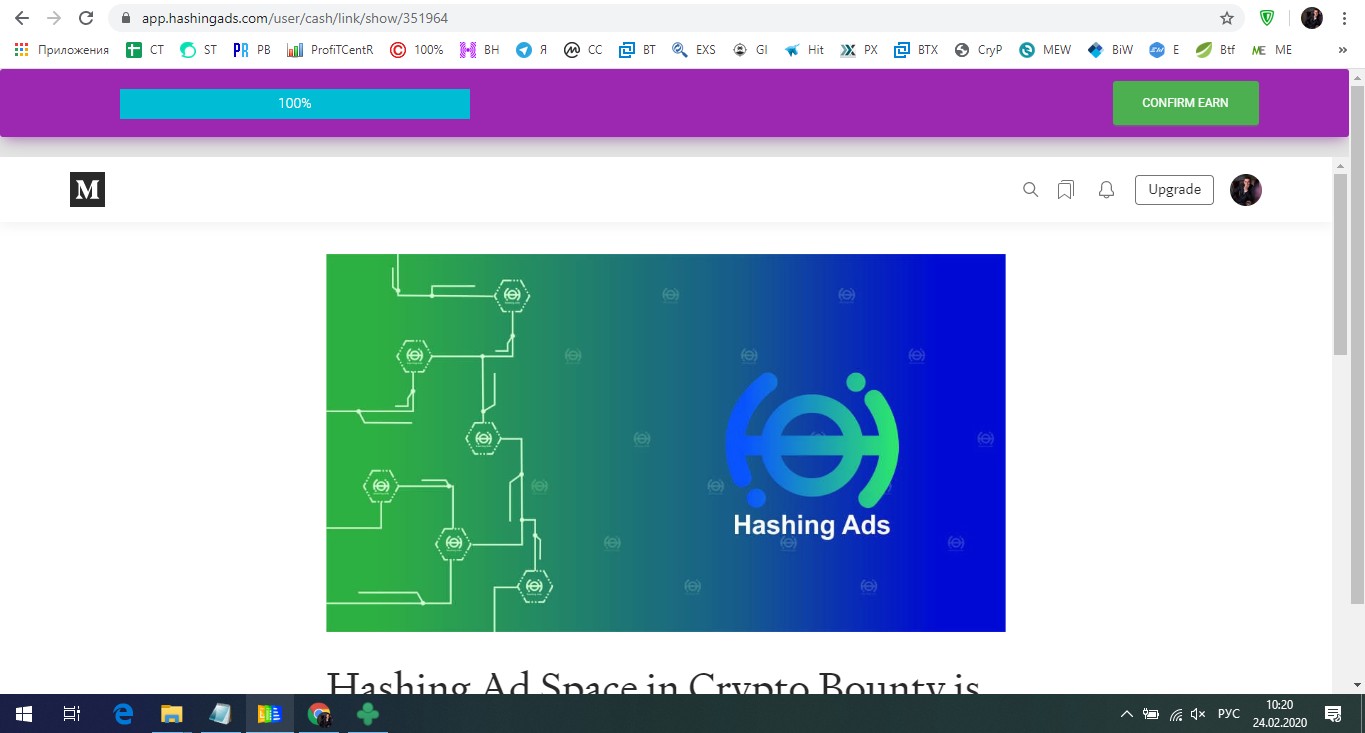Open Task View on the taskbar
The height and width of the screenshot is (733, 1365).
pos(72,714)
